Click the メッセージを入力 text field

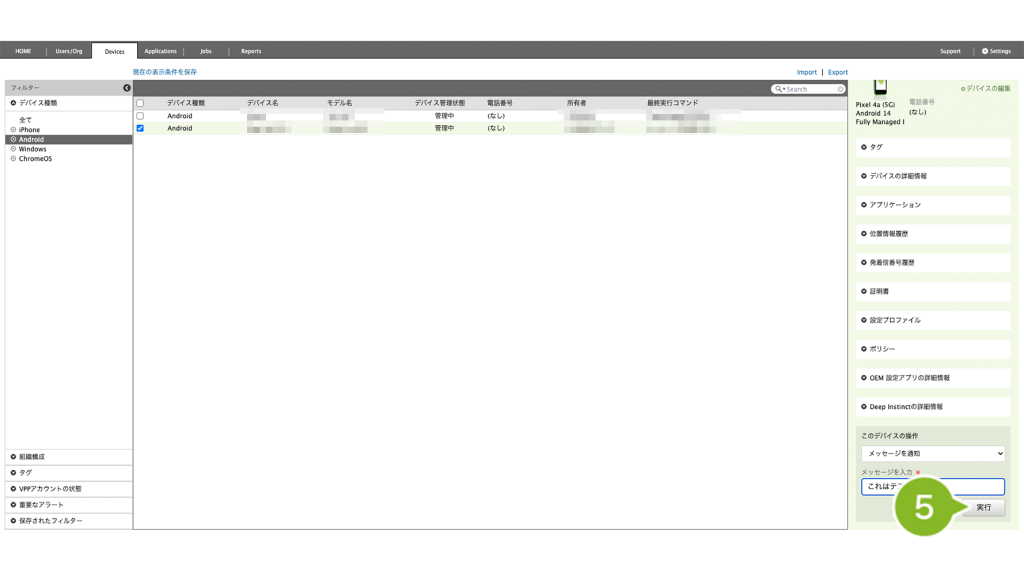coord(932,487)
